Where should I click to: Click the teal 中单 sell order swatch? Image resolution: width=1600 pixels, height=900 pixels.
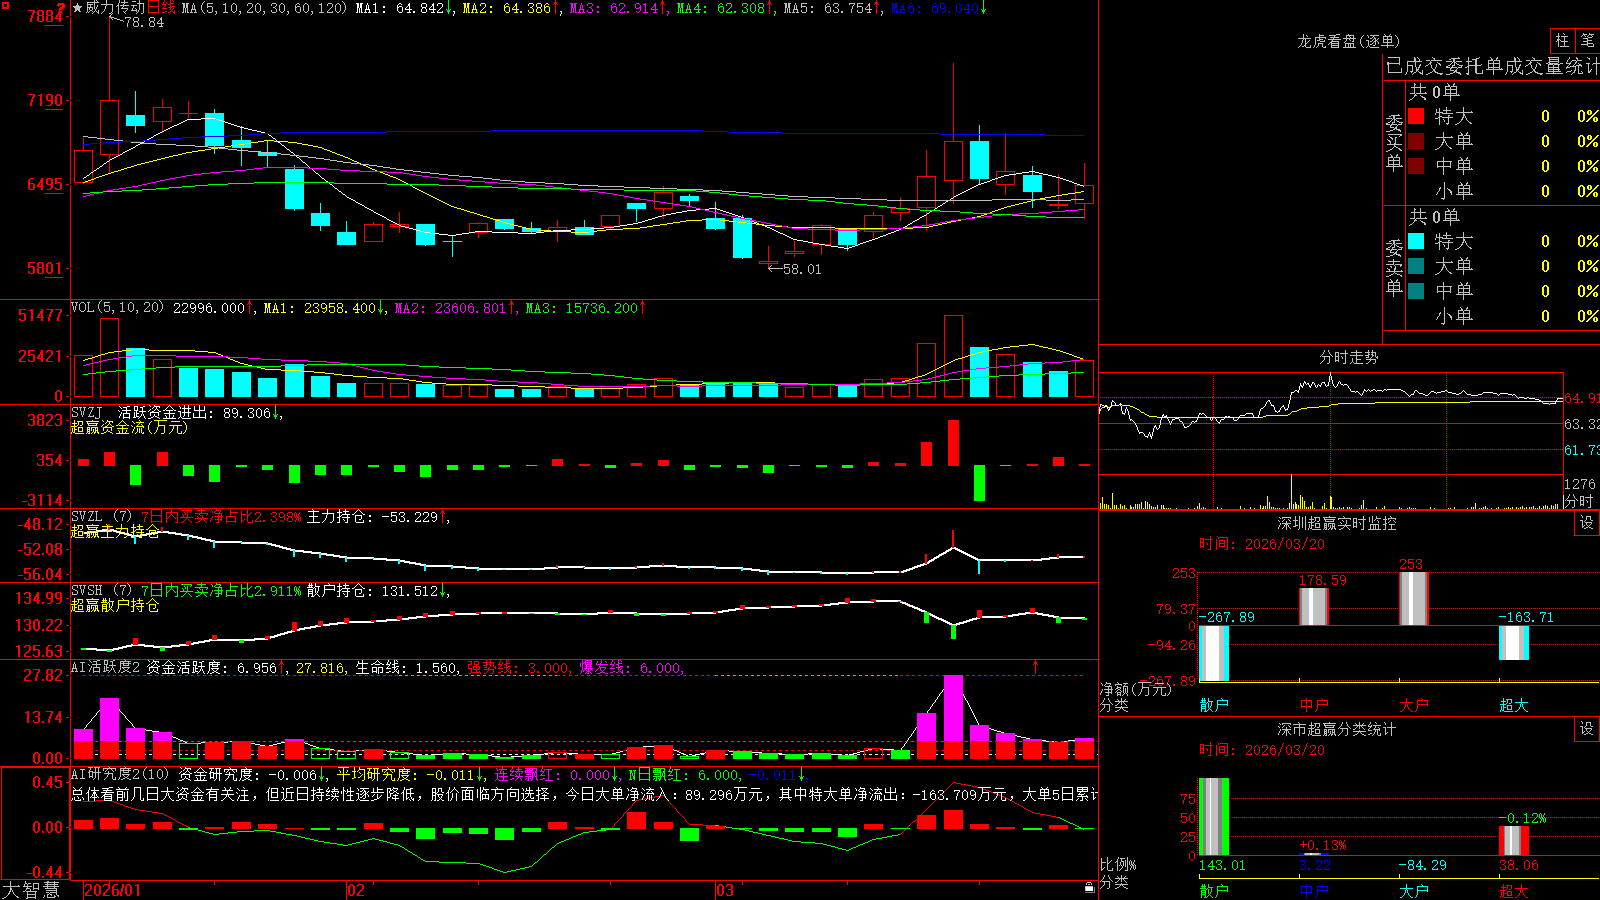1416,290
